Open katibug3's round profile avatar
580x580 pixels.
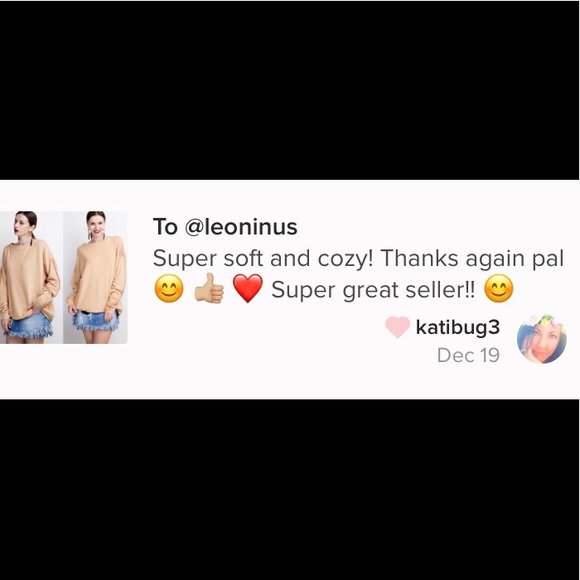(x=542, y=339)
